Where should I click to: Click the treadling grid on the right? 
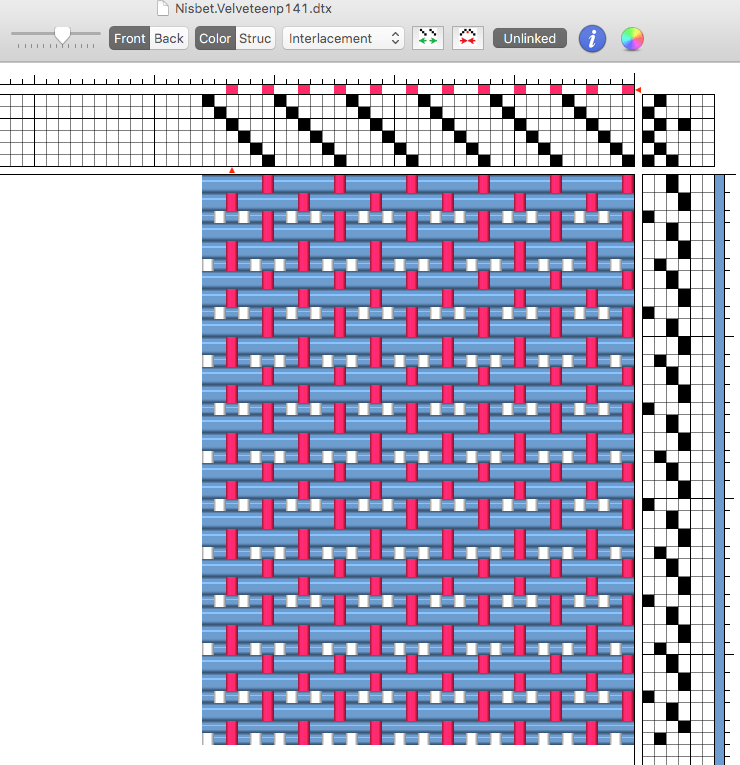click(678, 460)
